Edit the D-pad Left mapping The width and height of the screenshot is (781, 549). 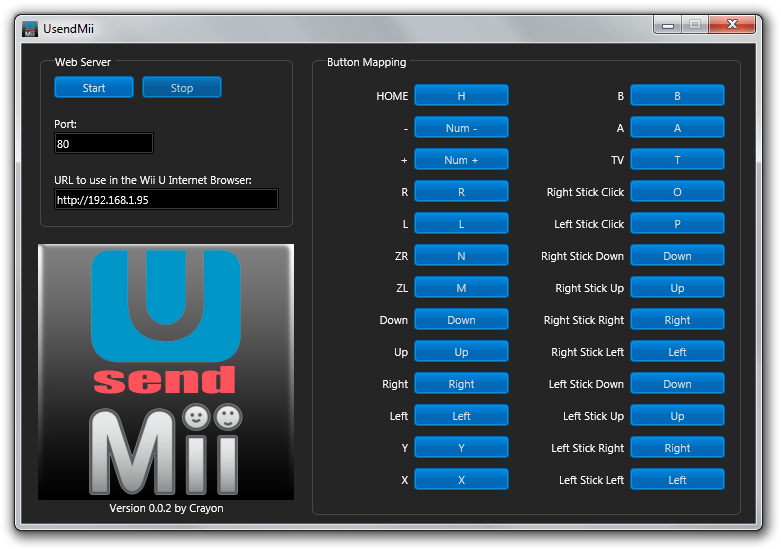point(461,415)
